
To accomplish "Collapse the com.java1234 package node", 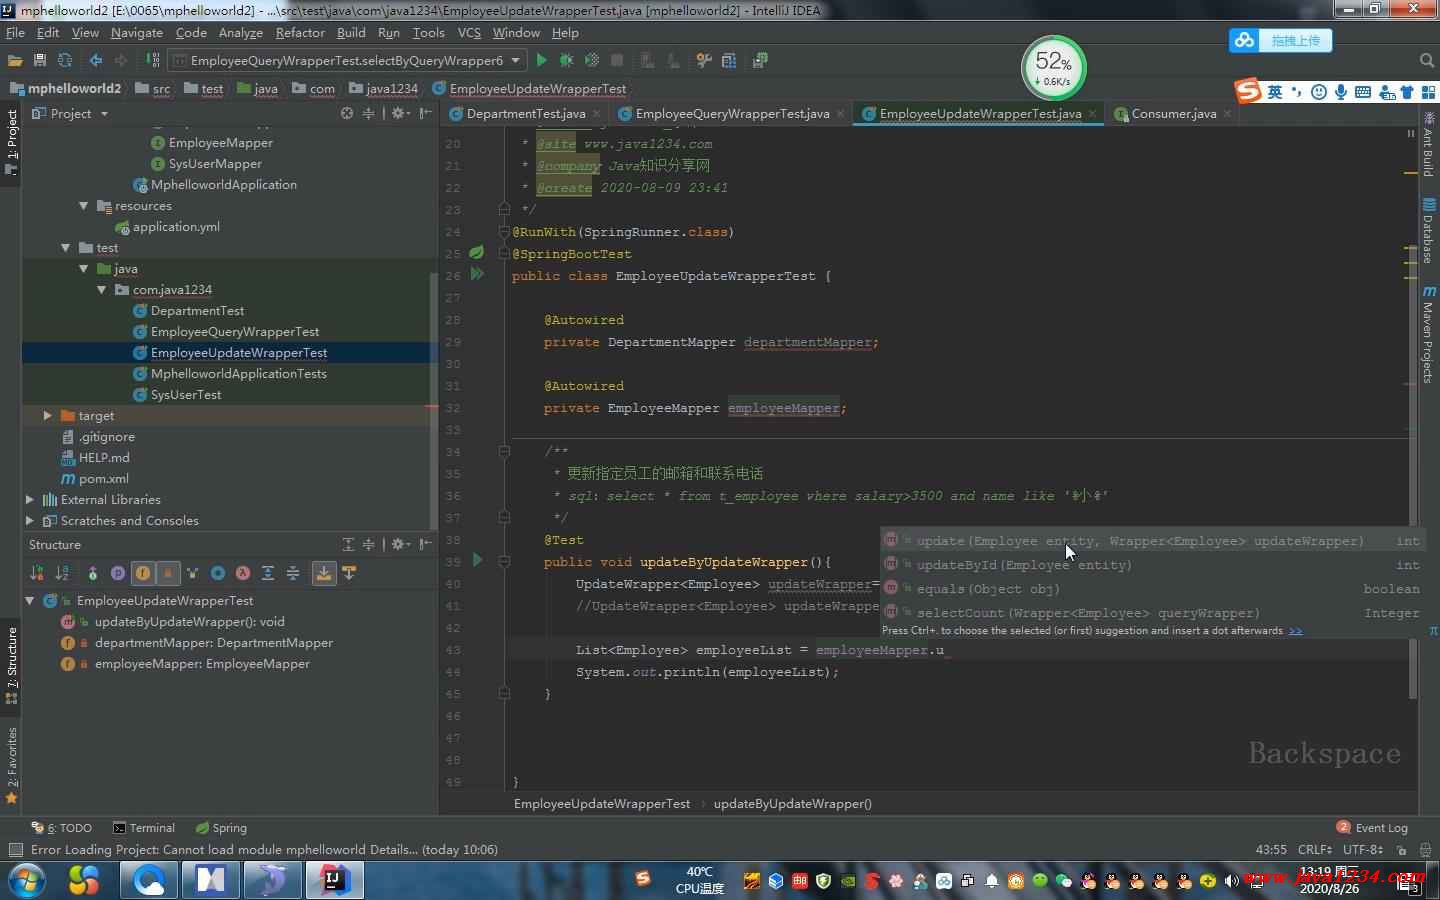I will pyautogui.click(x=102, y=290).
